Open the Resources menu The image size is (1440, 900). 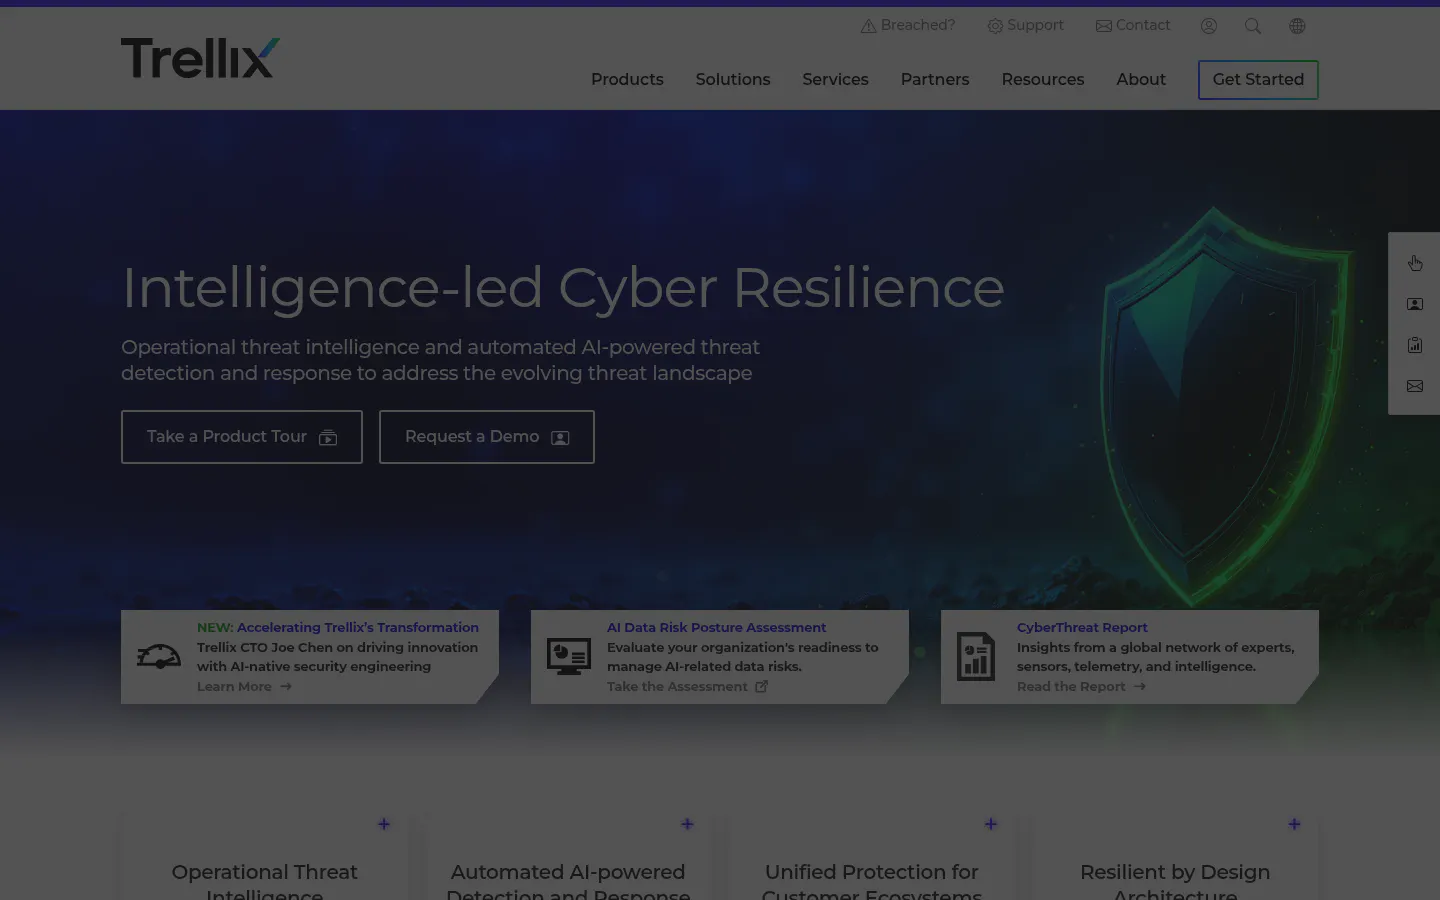1043,79
